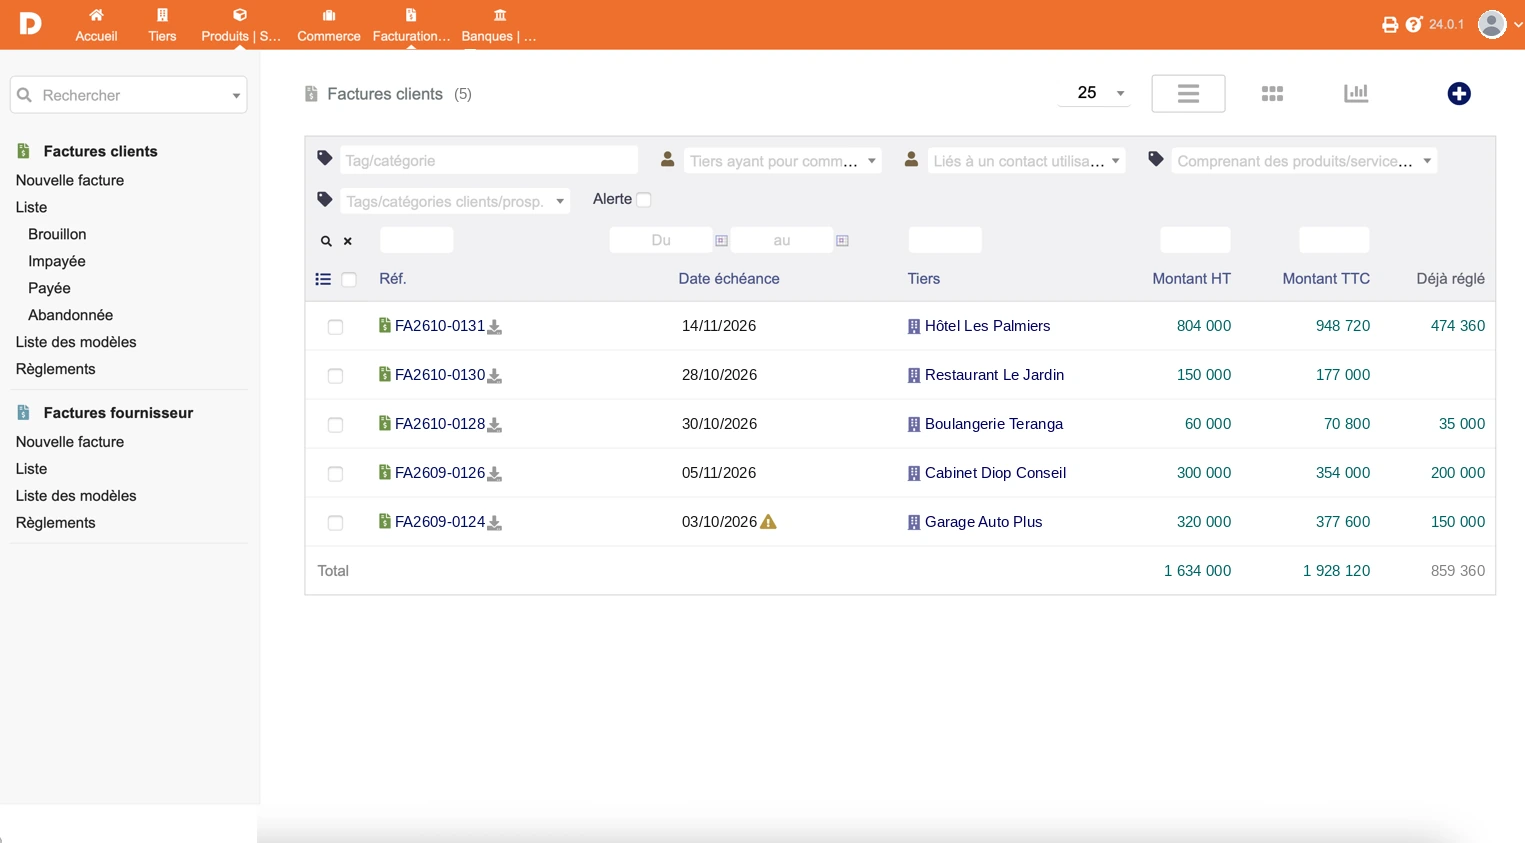This screenshot has width=1525, height=843.
Task: Open the Commerce top menu
Action: pos(329,25)
